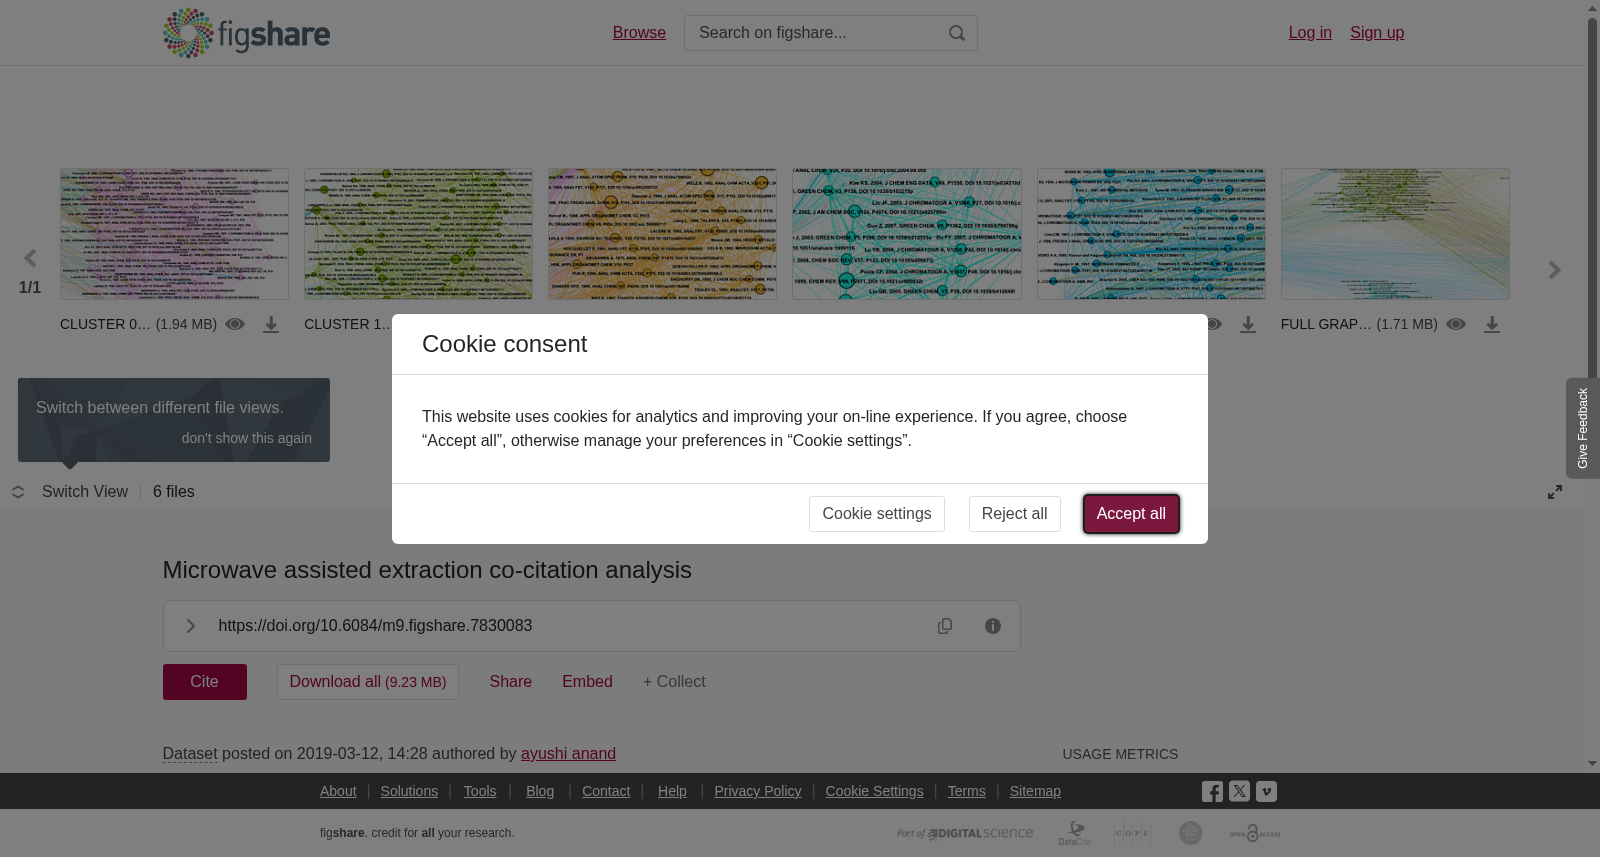Open footer About link
The image size is (1600, 857).
338,791
